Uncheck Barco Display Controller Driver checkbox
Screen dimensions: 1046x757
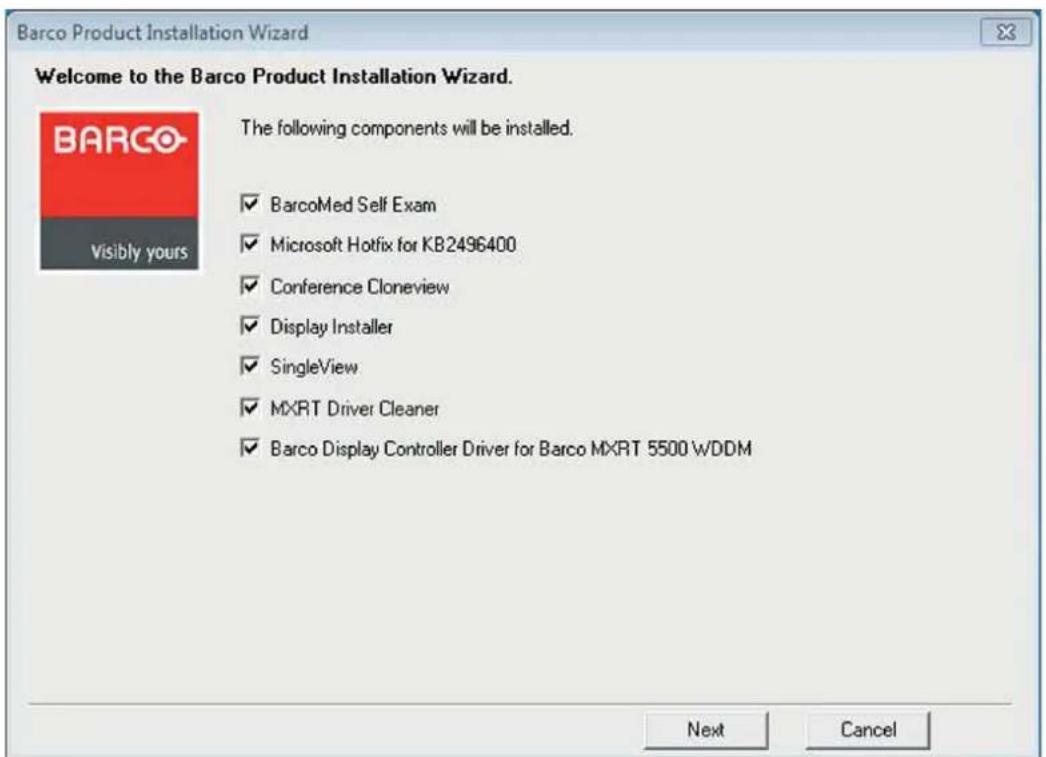click(249, 447)
